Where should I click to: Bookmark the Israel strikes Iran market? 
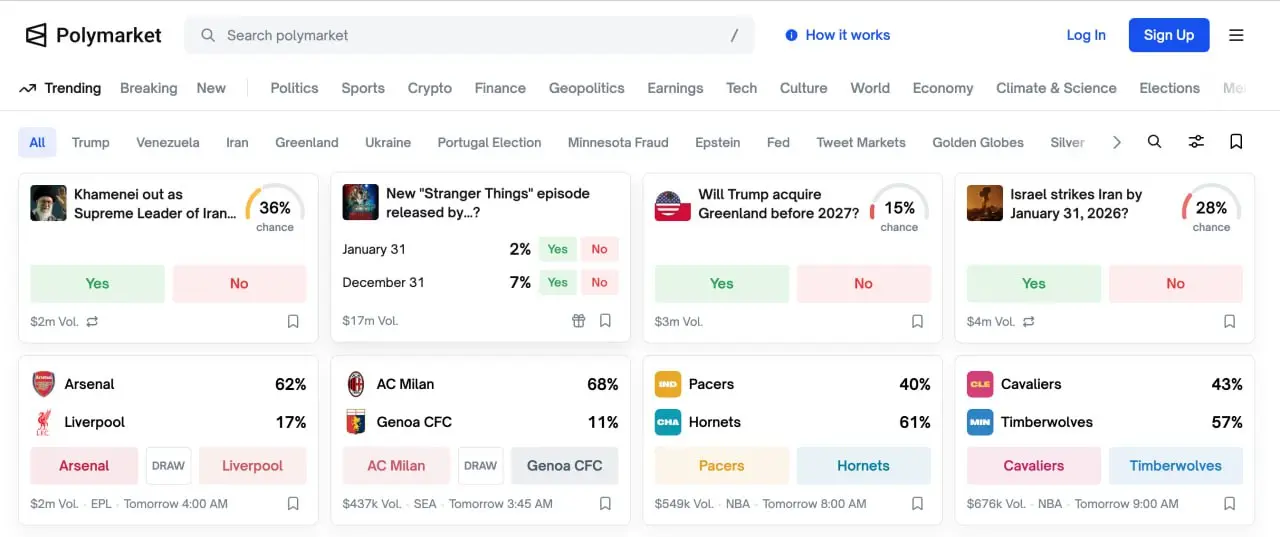pyautogui.click(x=1229, y=322)
